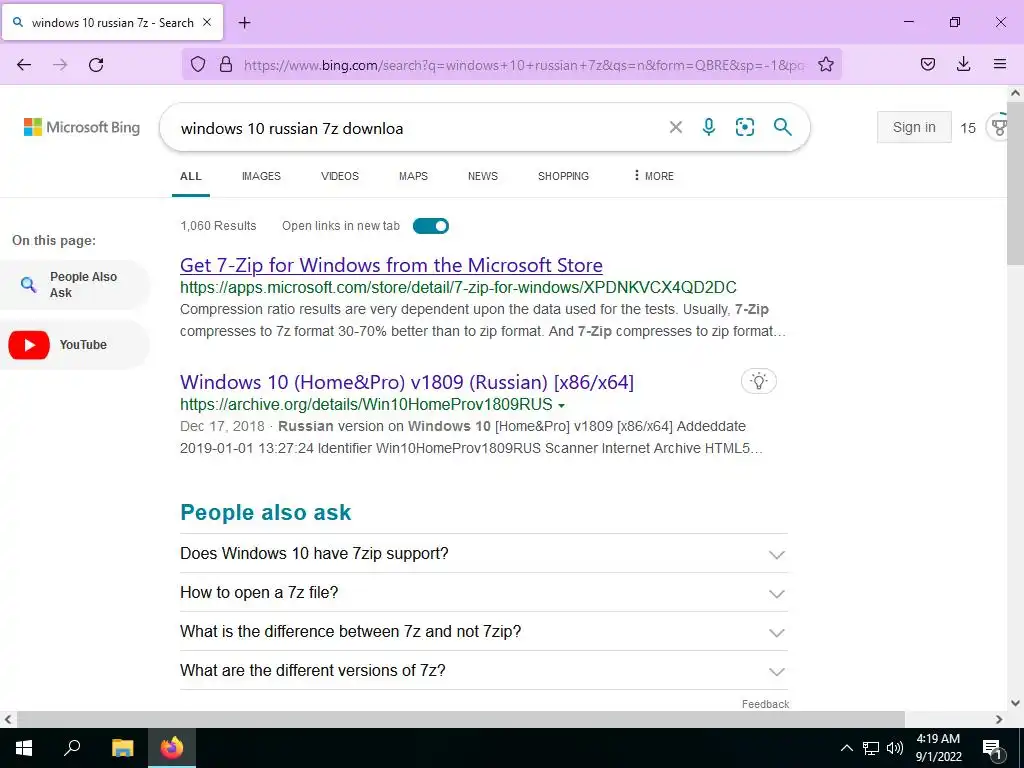This screenshot has width=1024, height=768.
Task: Go back using the browser back arrow
Action: [24, 65]
